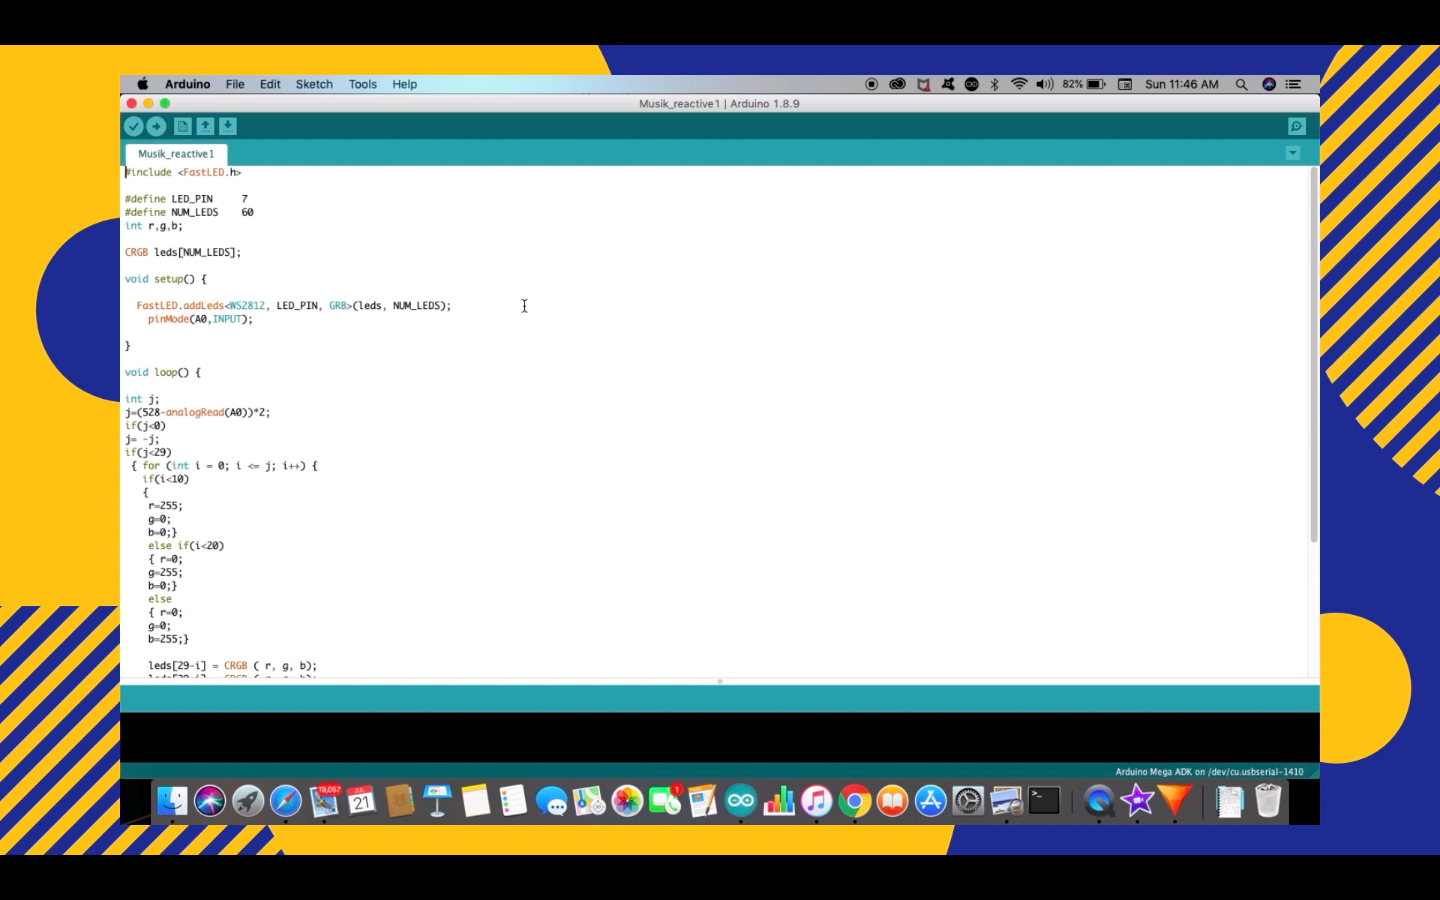
Task: Click the 'CRGB leds[NUM_LEDS];' line
Action: (x=183, y=252)
